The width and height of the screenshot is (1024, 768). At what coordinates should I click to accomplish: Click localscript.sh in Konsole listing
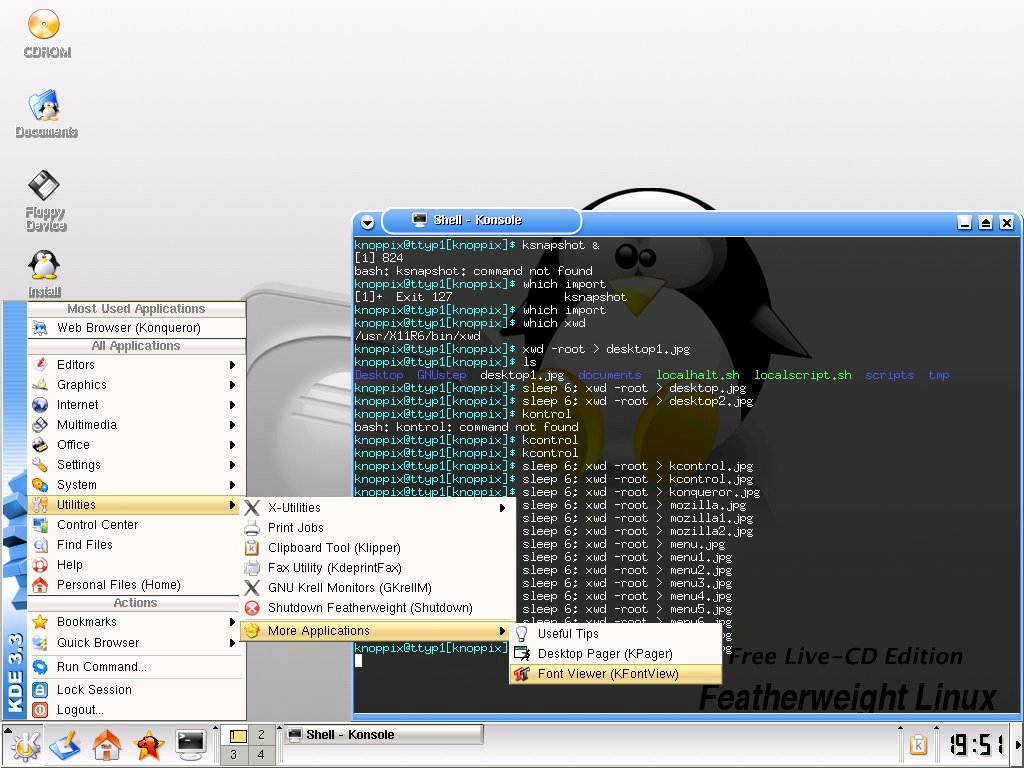pos(803,375)
